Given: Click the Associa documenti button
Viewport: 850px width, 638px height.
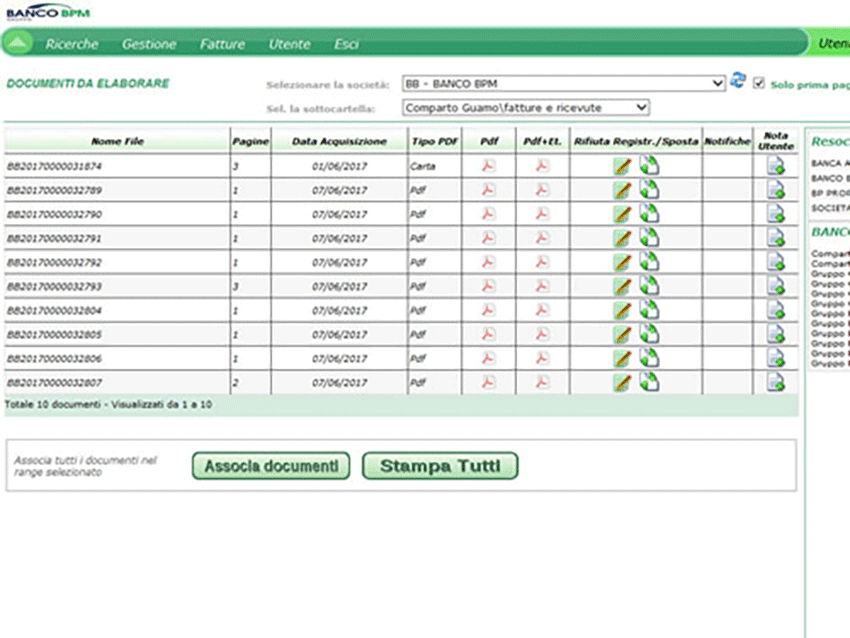Looking at the screenshot, I should pos(271,466).
